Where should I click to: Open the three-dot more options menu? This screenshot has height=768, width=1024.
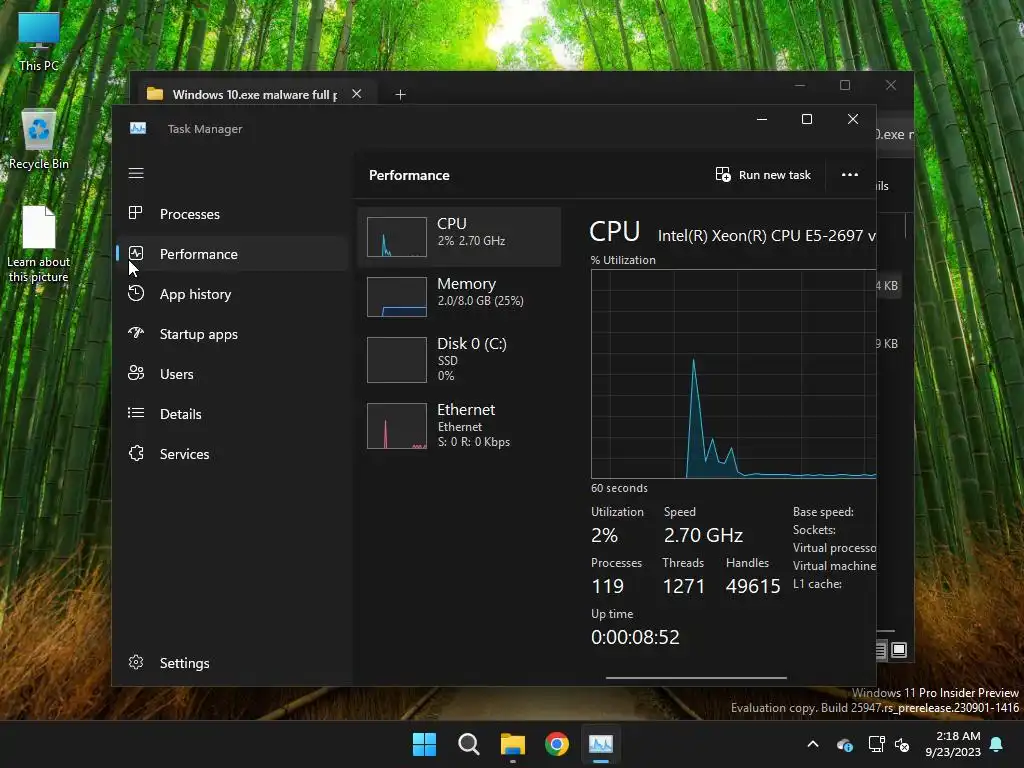click(x=850, y=174)
